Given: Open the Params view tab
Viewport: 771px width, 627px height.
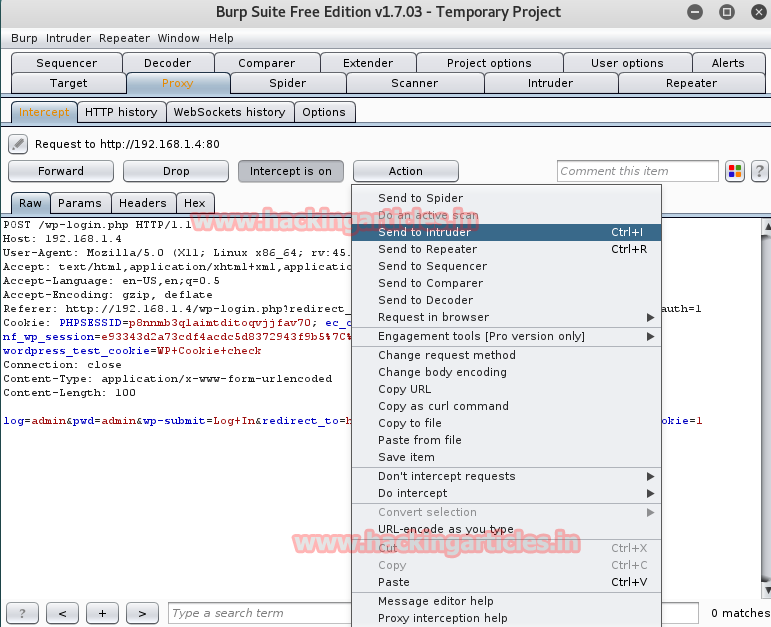Looking at the screenshot, I should point(80,203).
